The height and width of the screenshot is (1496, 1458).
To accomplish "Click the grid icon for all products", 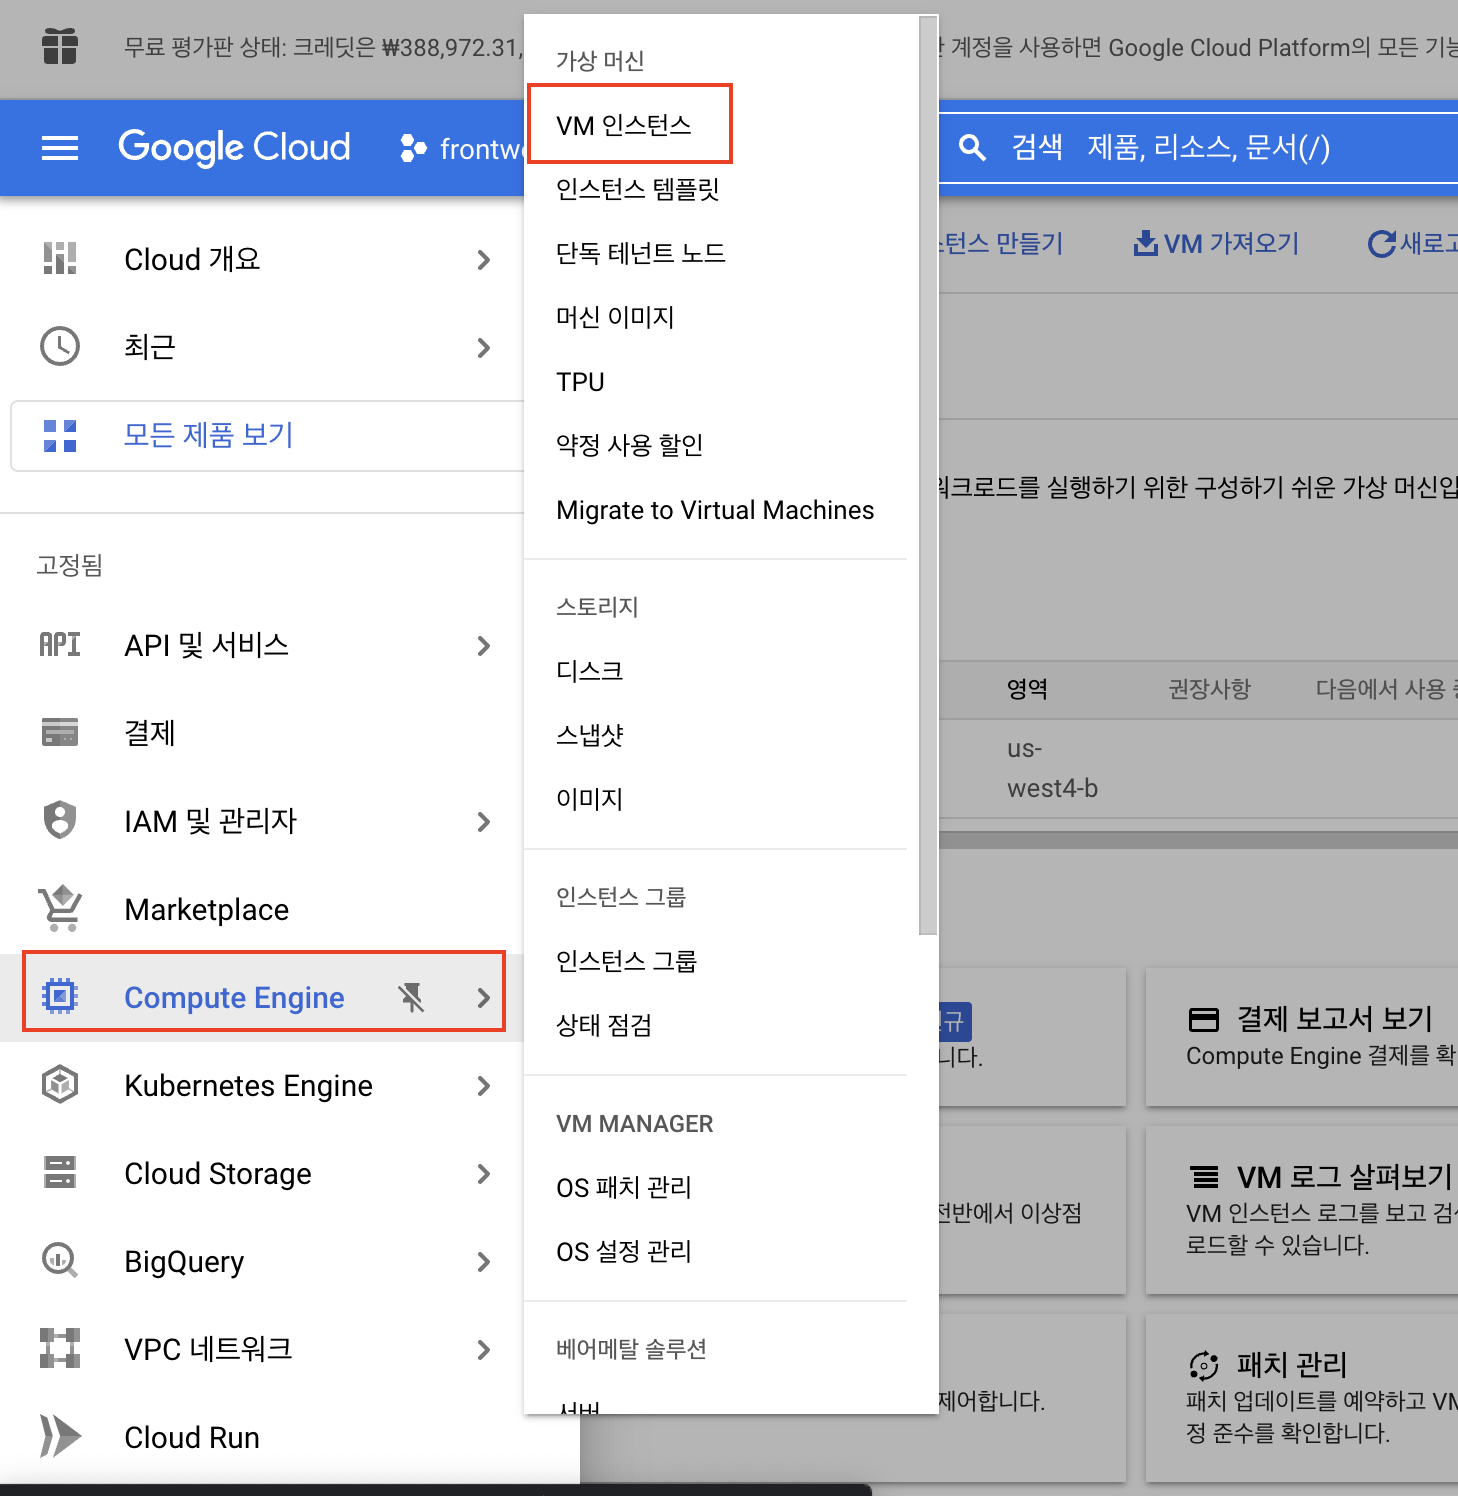I will click(x=60, y=436).
